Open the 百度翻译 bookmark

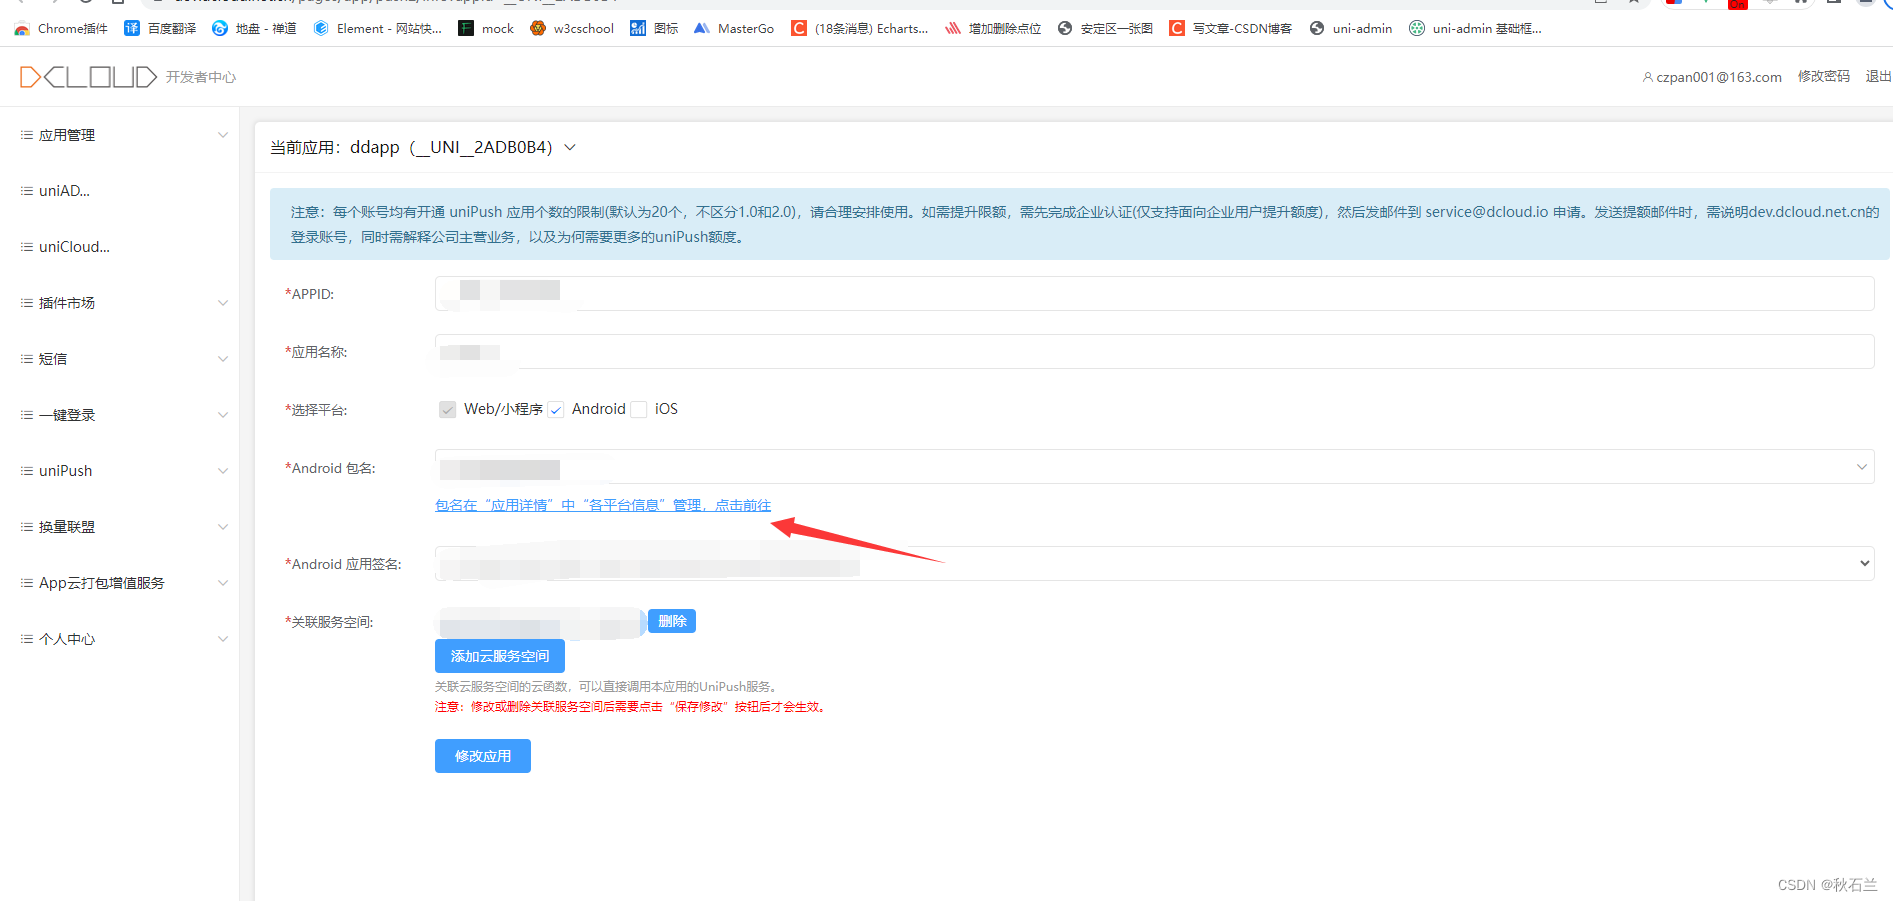pyautogui.click(x=160, y=29)
